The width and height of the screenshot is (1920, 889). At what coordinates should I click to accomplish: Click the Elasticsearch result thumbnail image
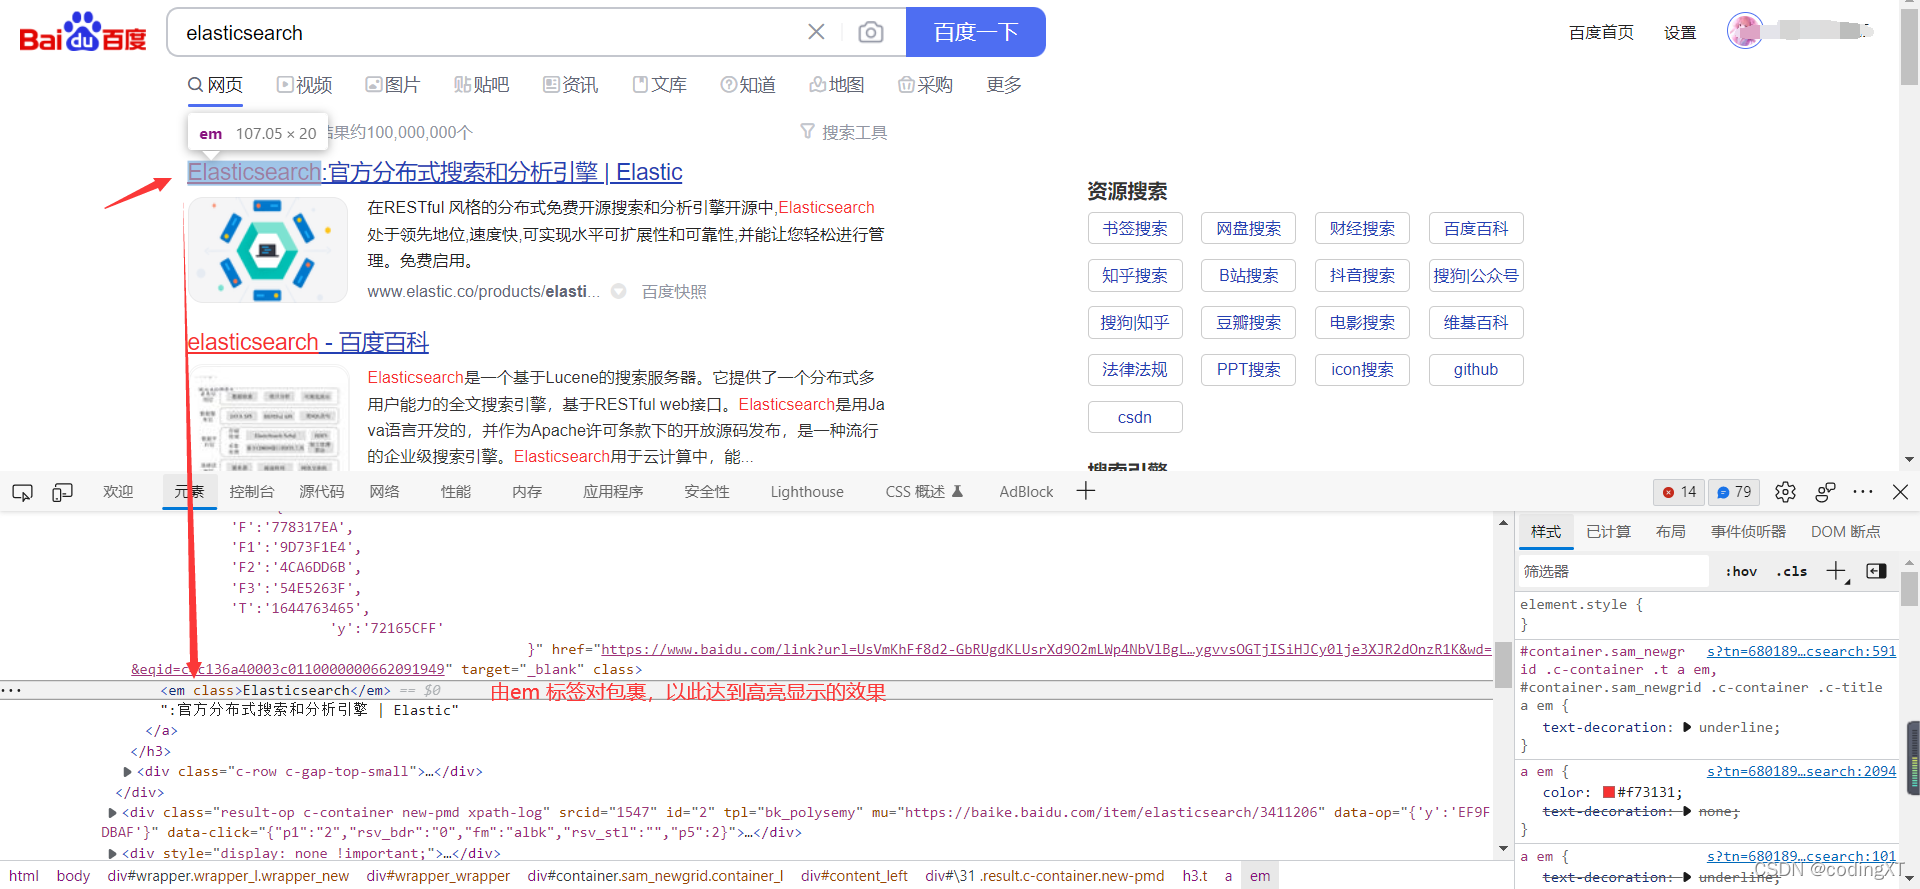coord(267,250)
